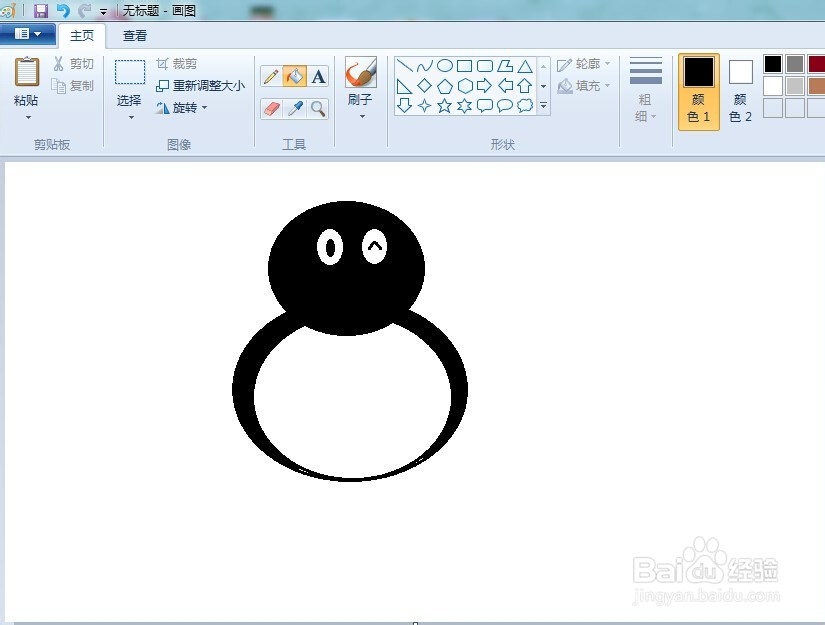
Task: Pick the Polygon shape
Action: (x=505, y=66)
